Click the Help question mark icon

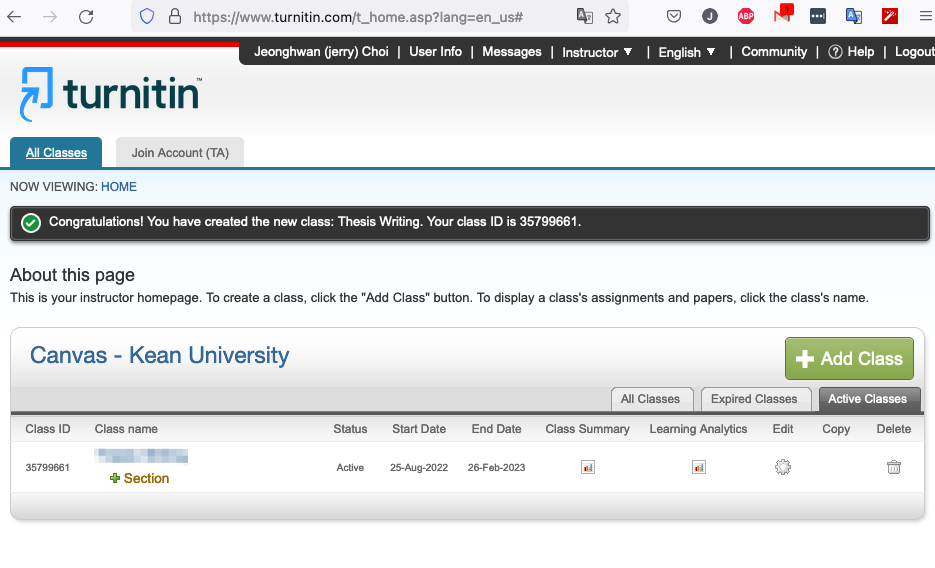[835, 52]
